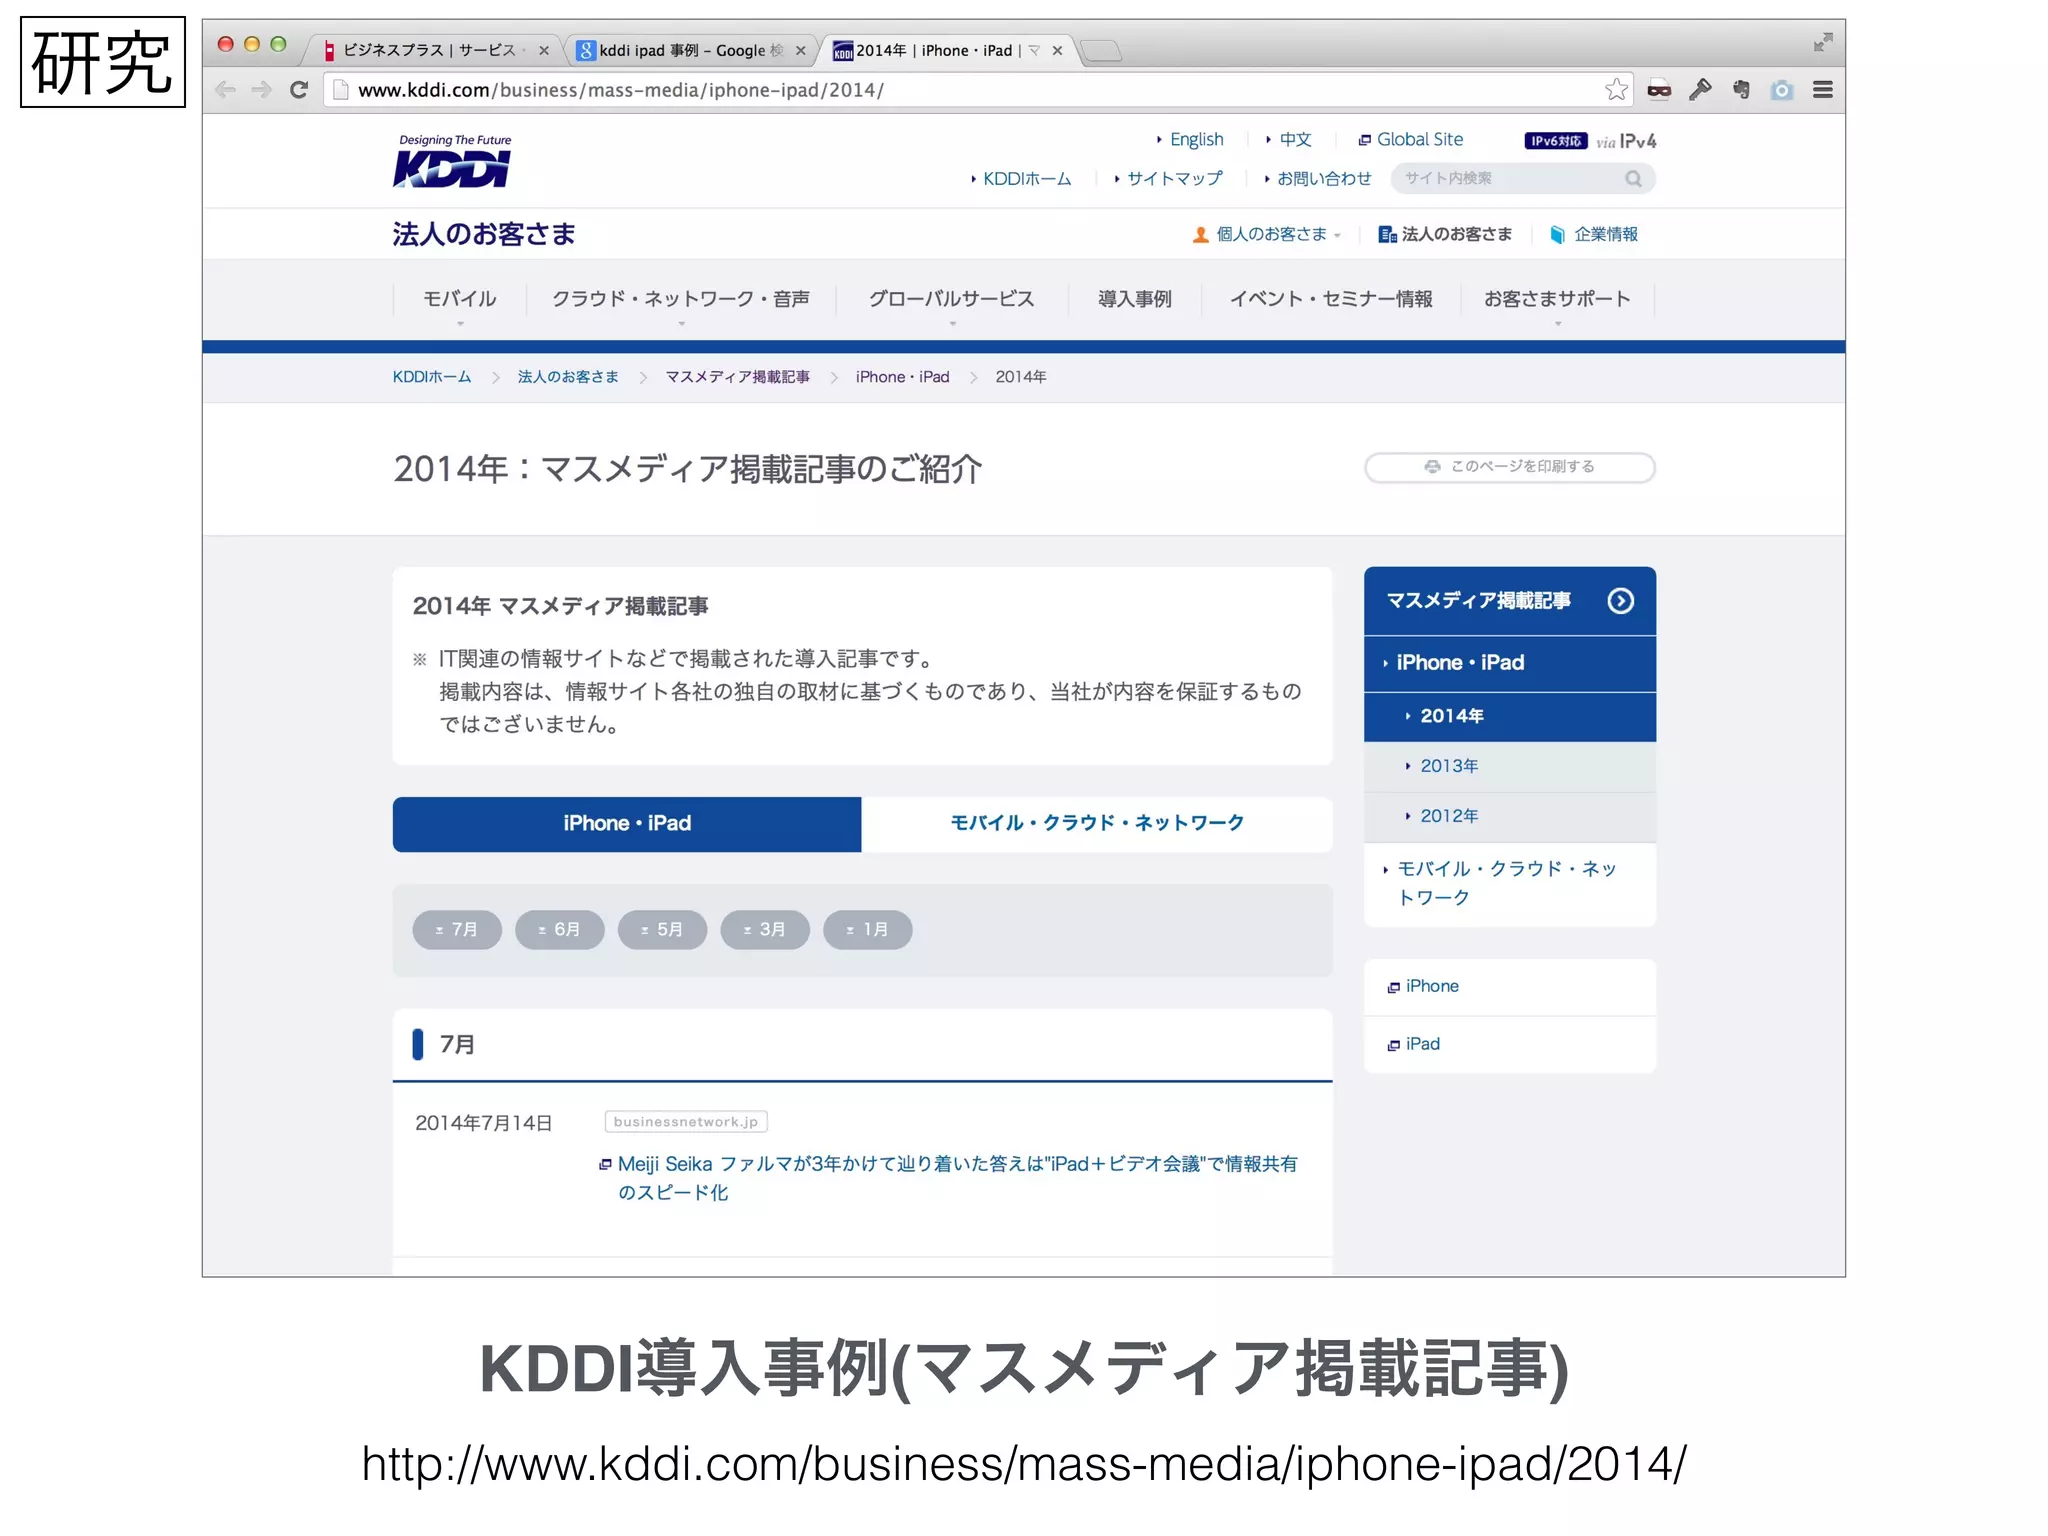Jump to 3月 with the month button

pos(765,929)
